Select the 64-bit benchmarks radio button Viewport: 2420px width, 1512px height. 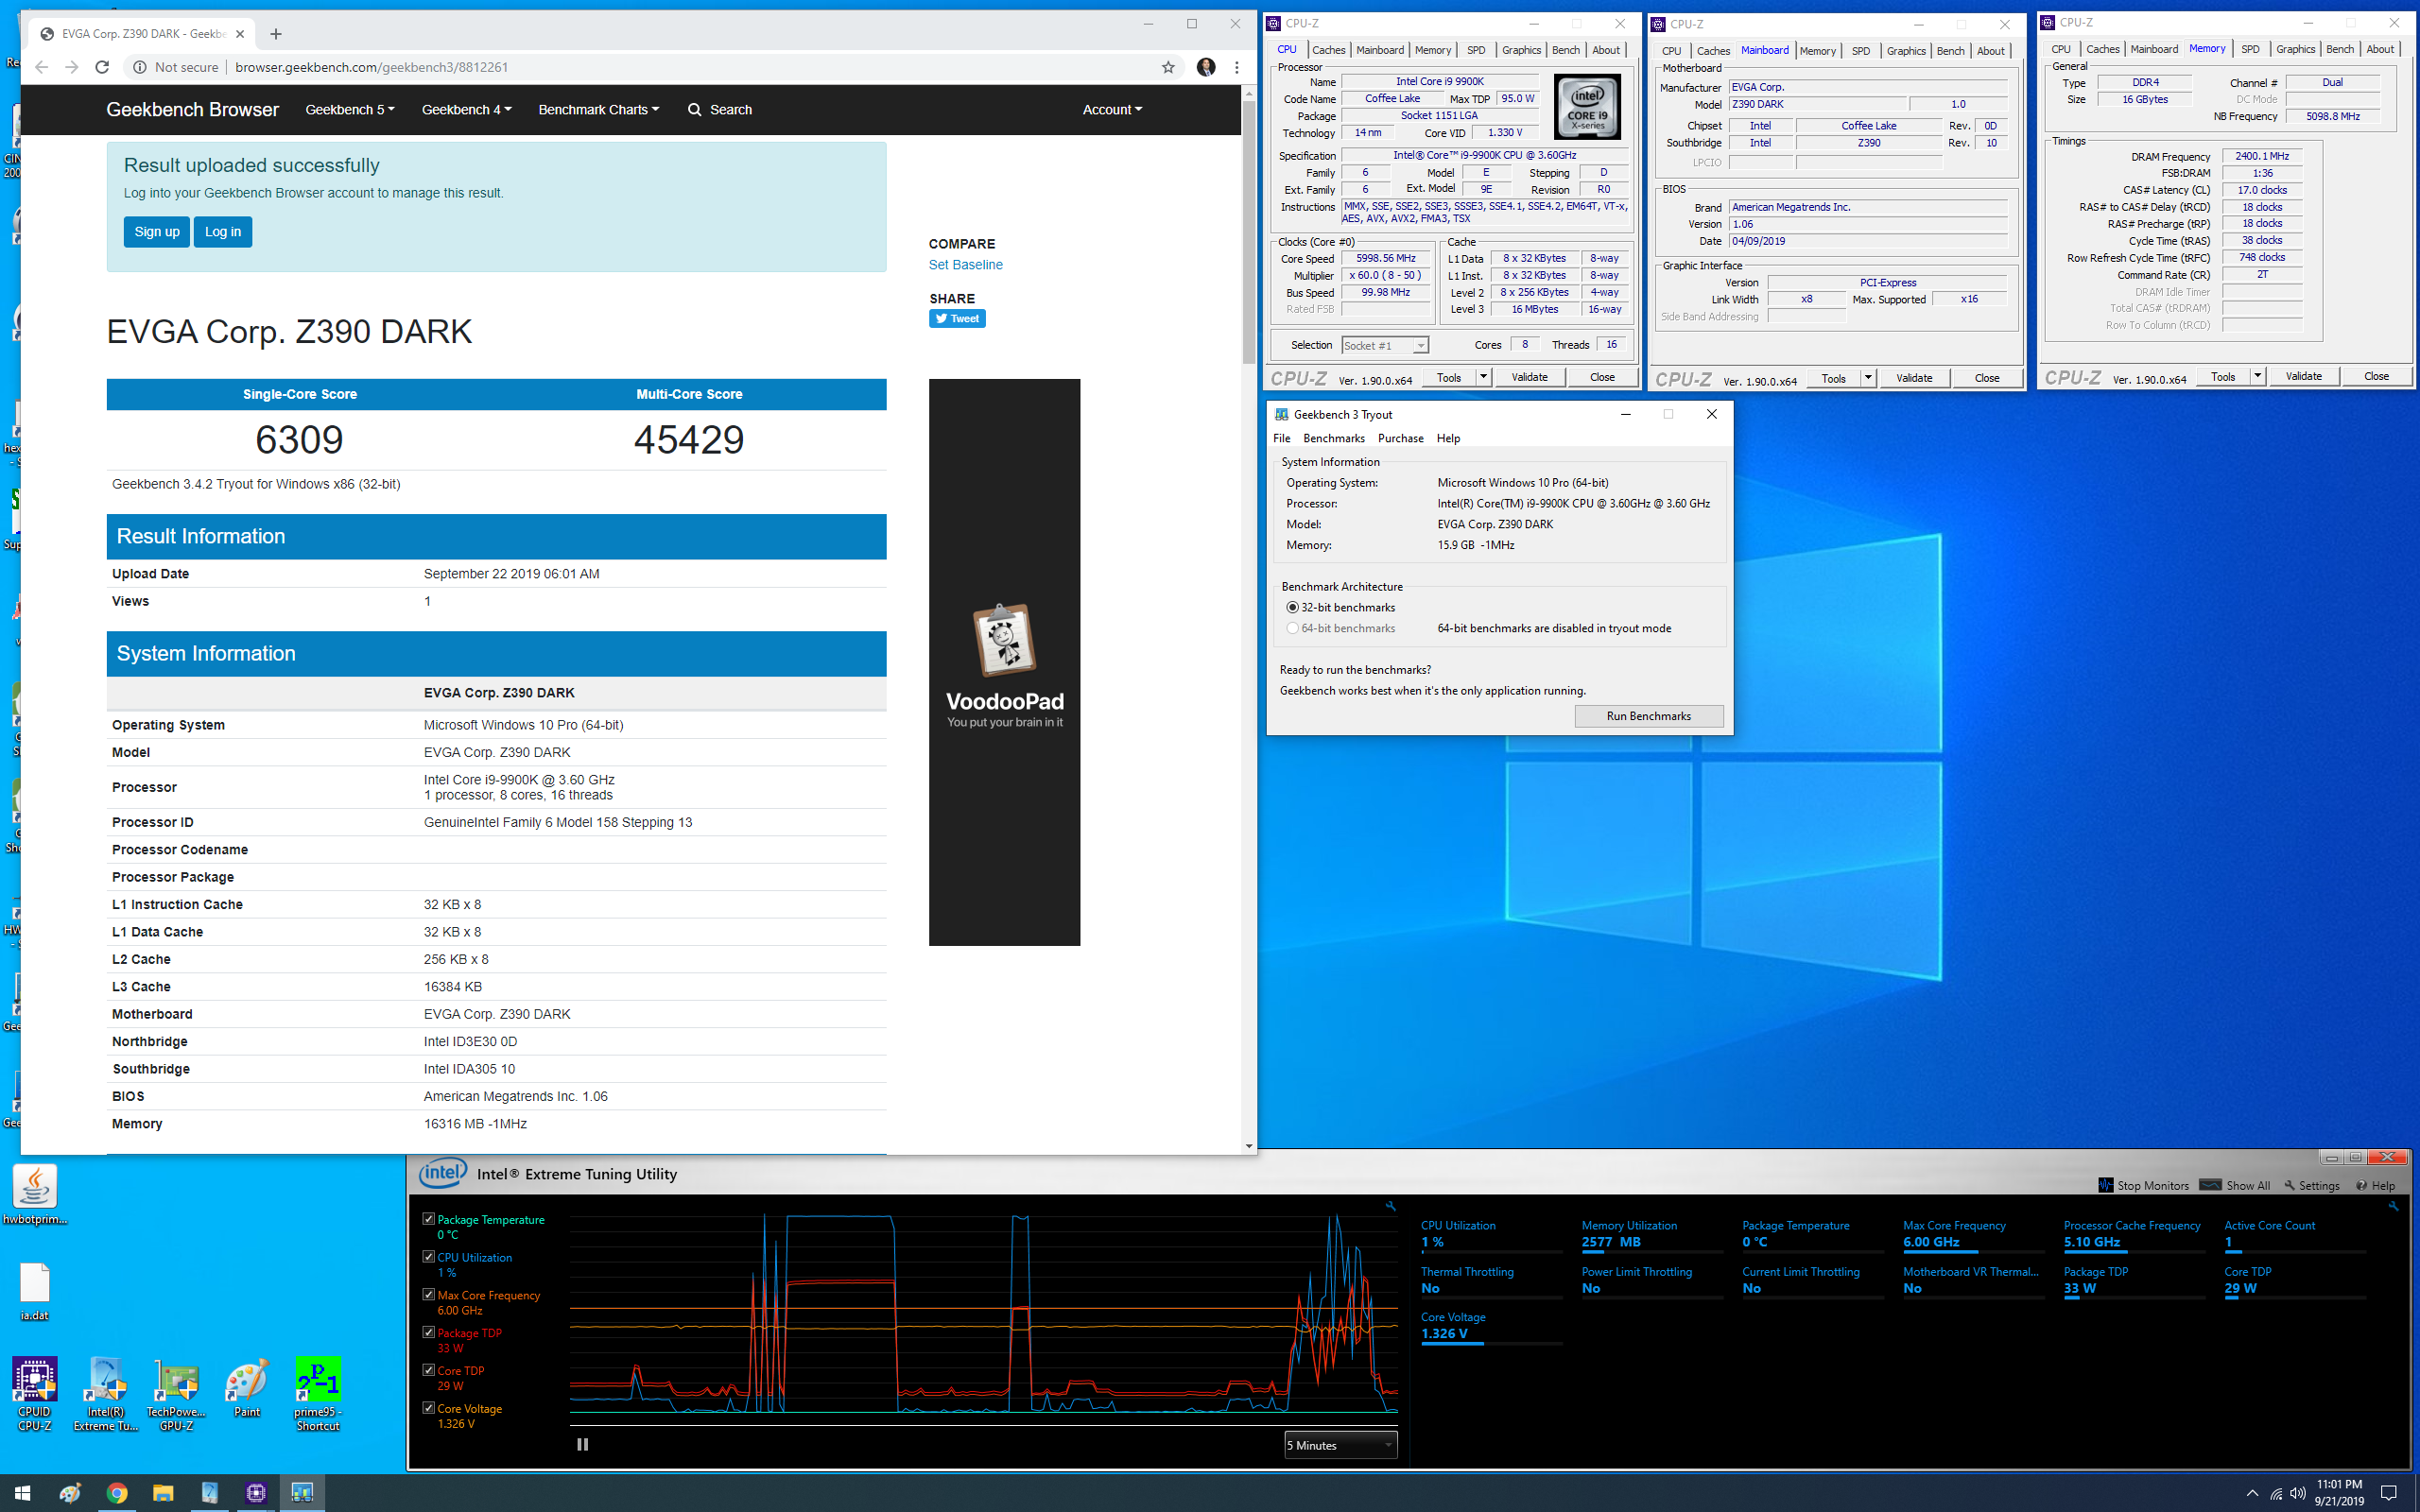coord(1292,628)
